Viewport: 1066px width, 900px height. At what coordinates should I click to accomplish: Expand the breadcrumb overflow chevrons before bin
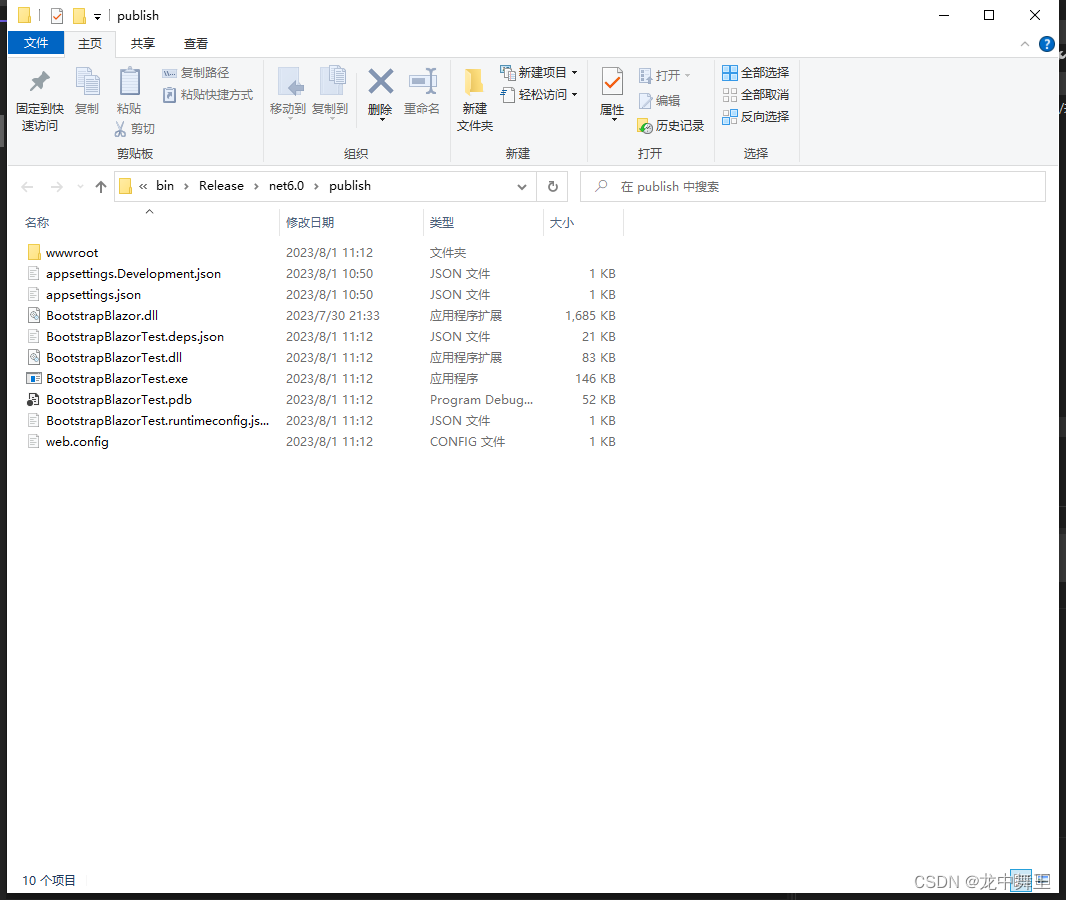coord(143,186)
